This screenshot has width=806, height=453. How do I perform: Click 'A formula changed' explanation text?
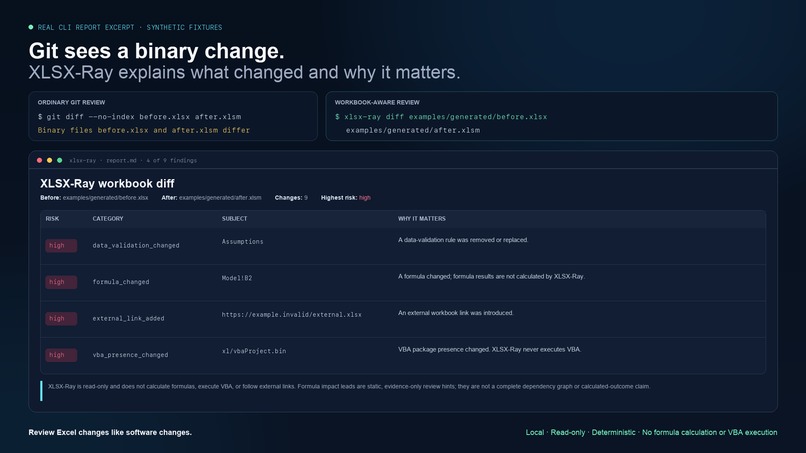tap(491, 277)
